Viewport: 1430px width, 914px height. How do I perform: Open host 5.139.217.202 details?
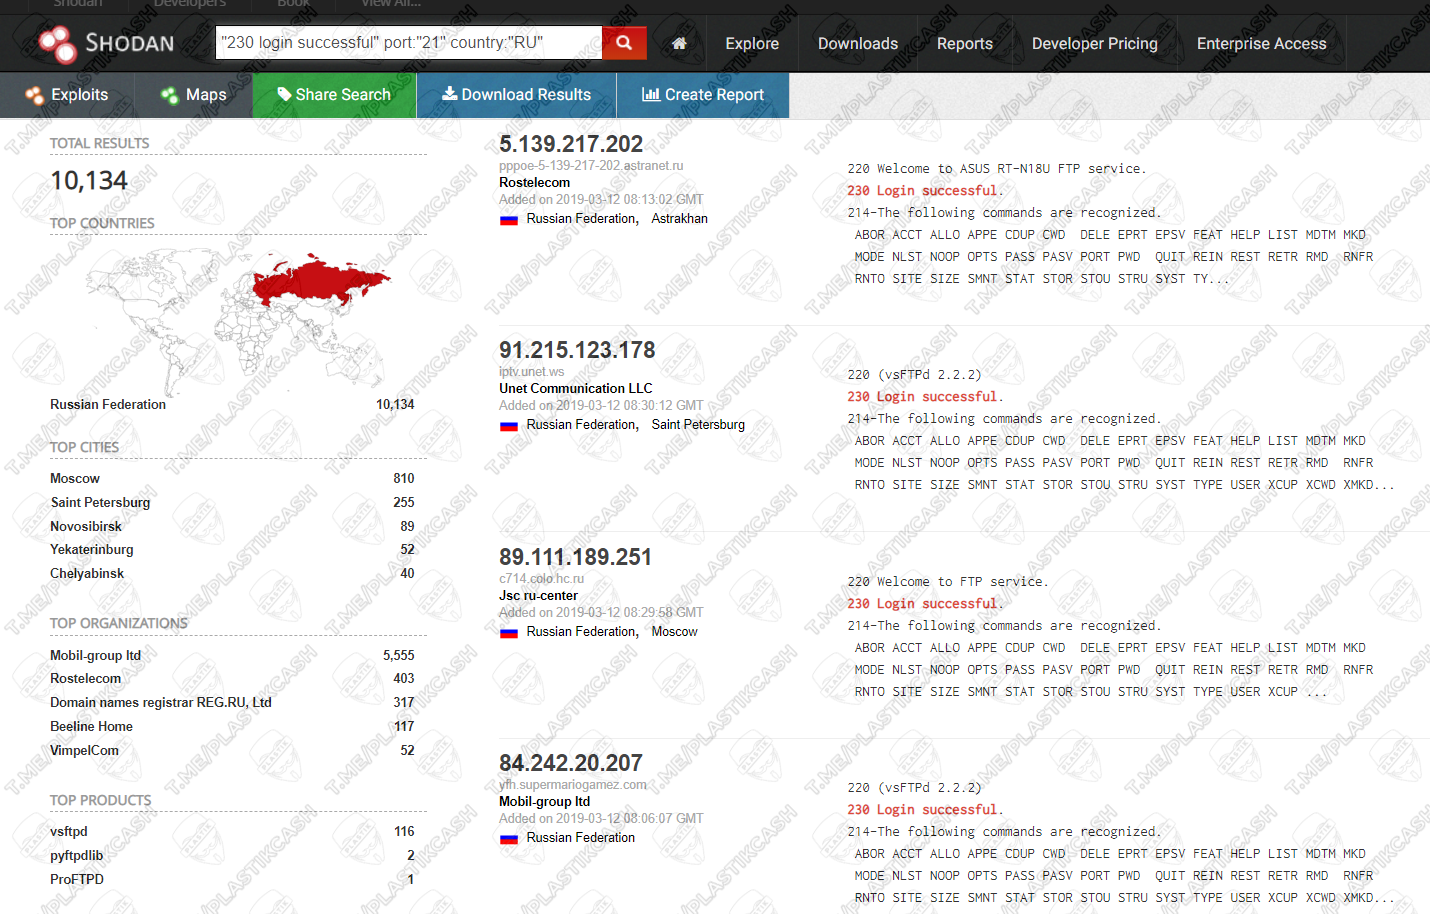click(x=570, y=144)
